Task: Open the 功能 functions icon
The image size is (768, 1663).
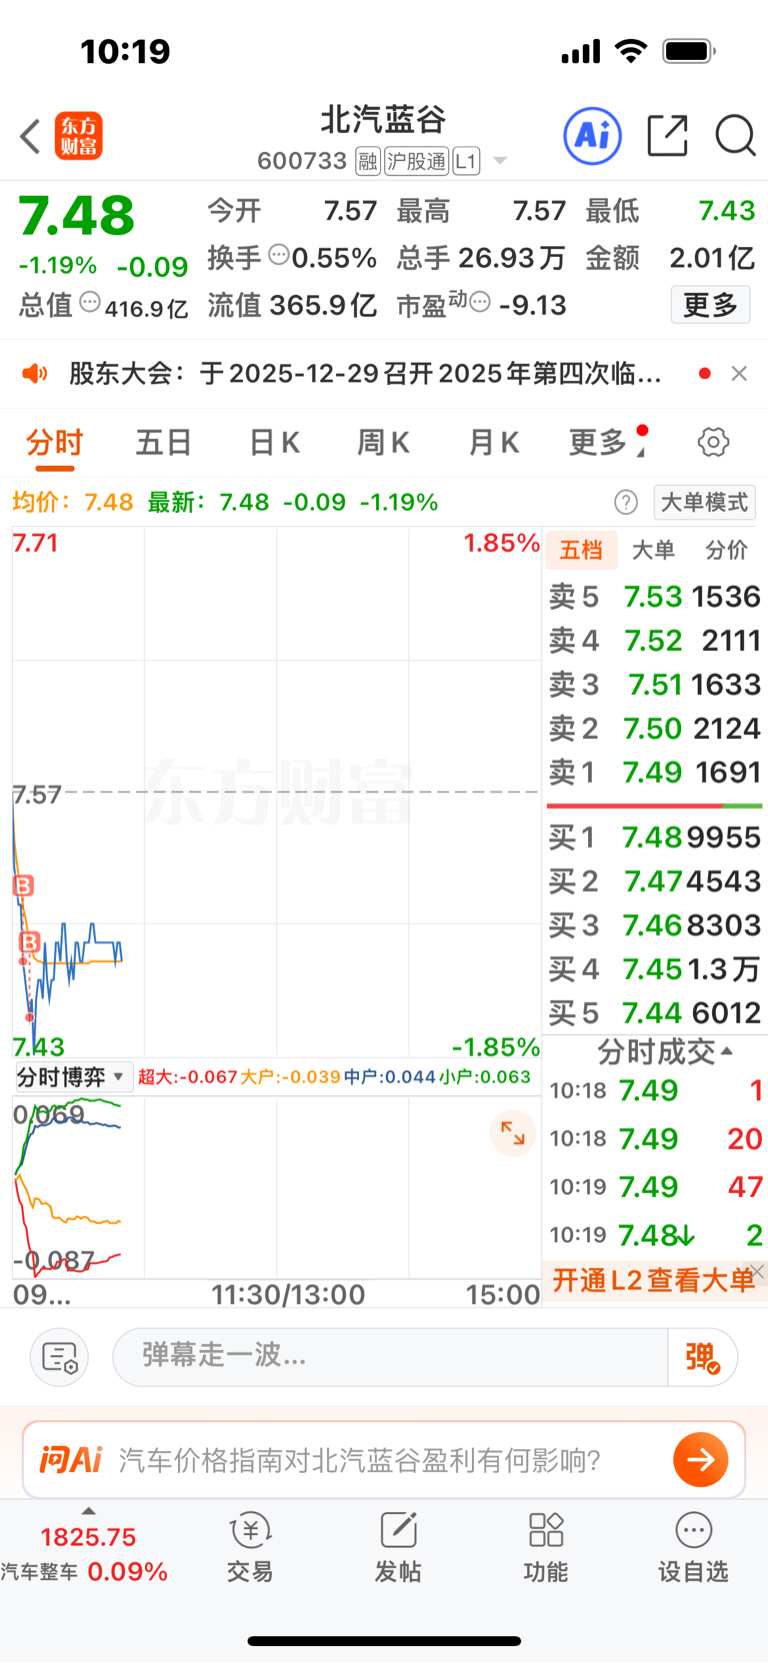Action: click(546, 1547)
